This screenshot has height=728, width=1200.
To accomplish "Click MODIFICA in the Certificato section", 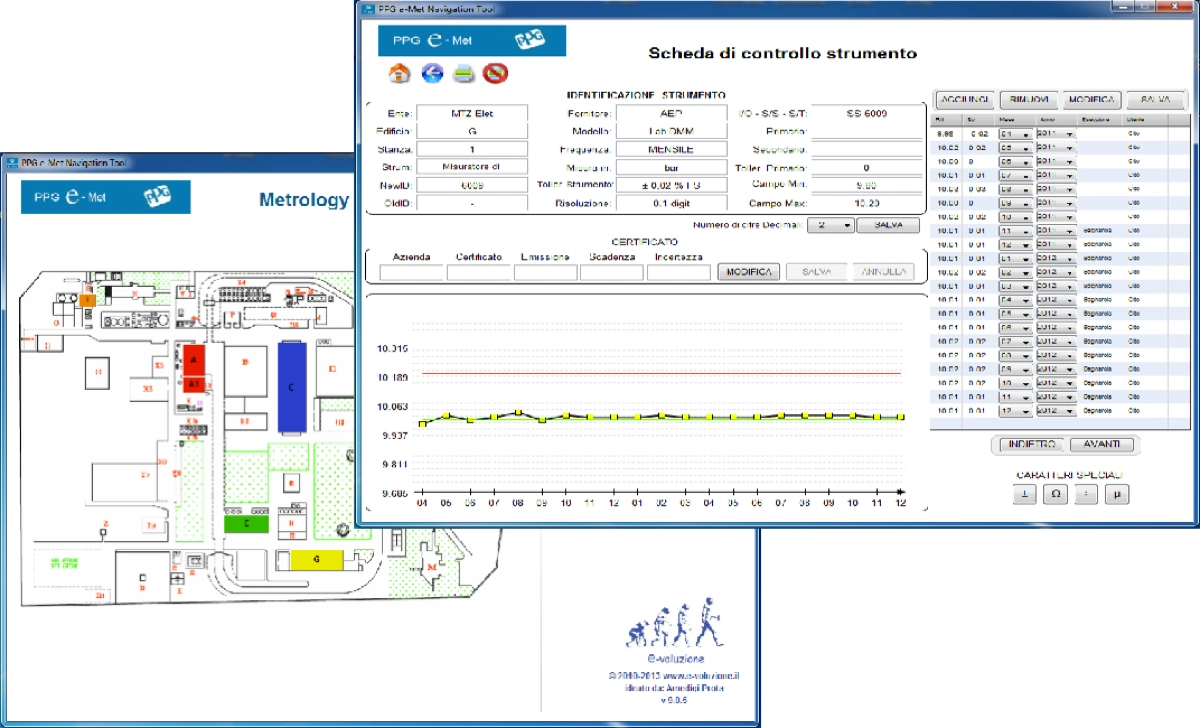I will [x=748, y=272].
